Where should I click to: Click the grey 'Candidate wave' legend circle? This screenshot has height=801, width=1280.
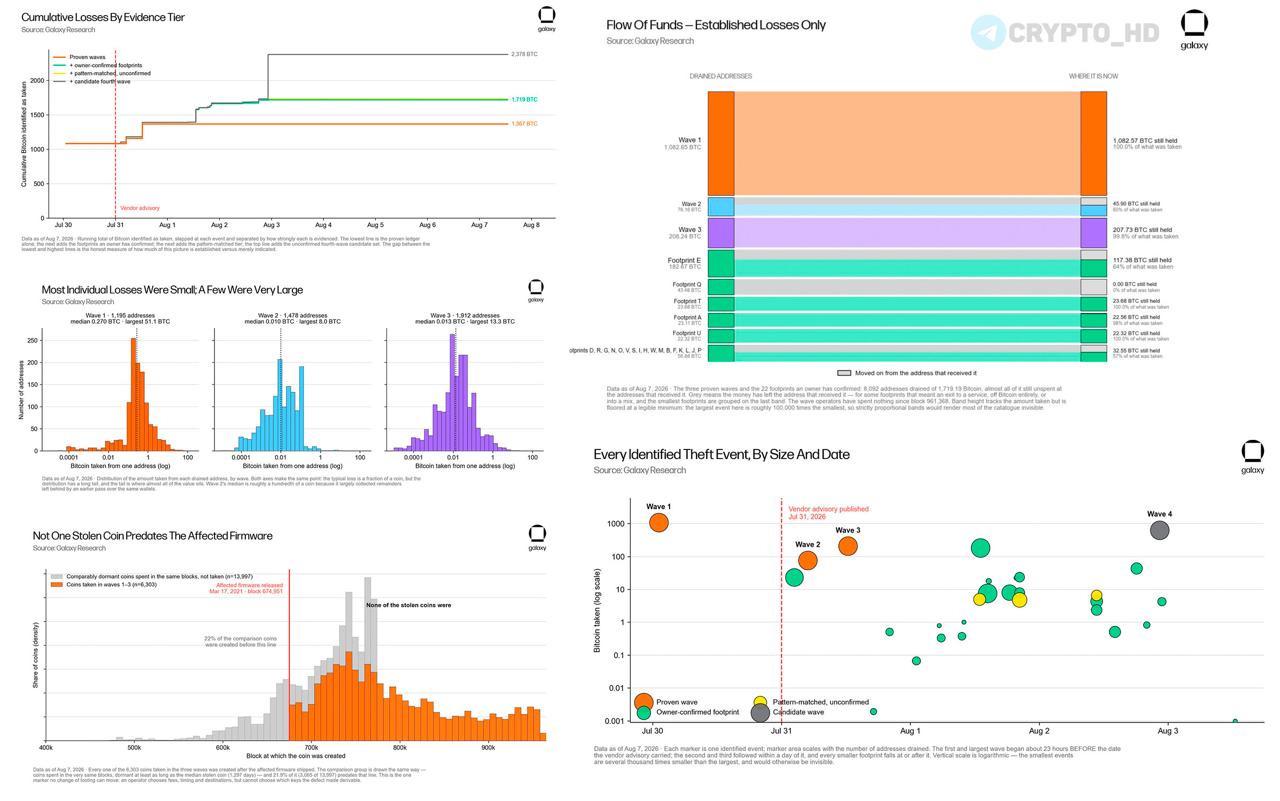click(760, 713)
